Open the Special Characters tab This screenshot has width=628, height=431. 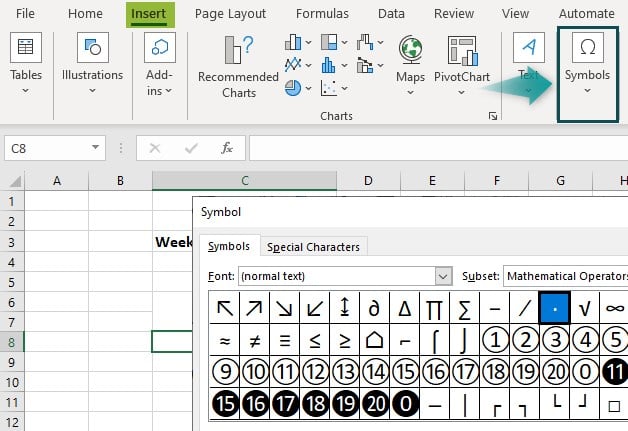[x=314, y=247]
